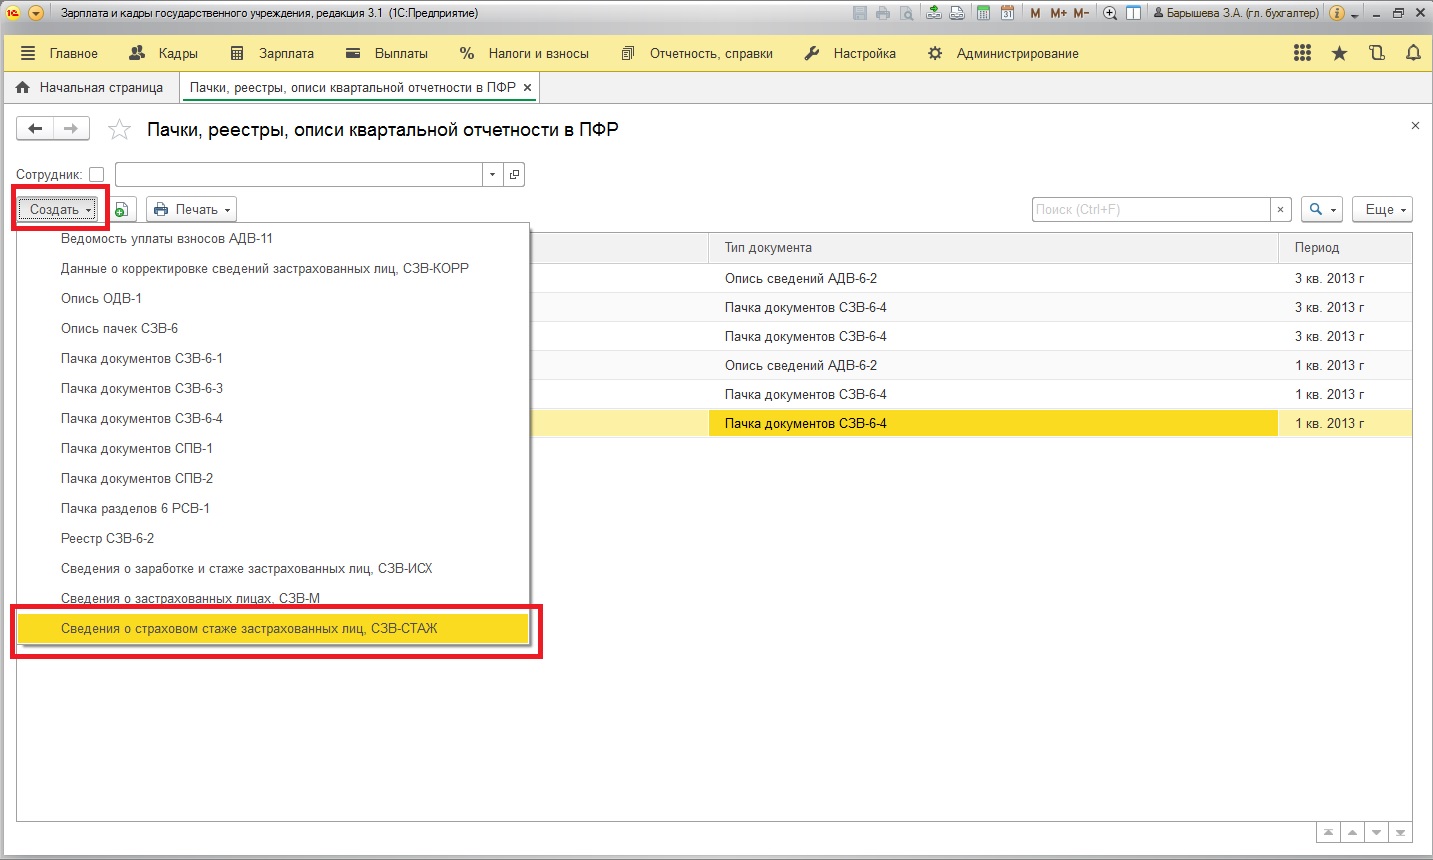The height and width of the screenshot is (860, 1433).
Task: Choose Пачка документов СПВ-2 from the list
Action: [x=137, y=478]
